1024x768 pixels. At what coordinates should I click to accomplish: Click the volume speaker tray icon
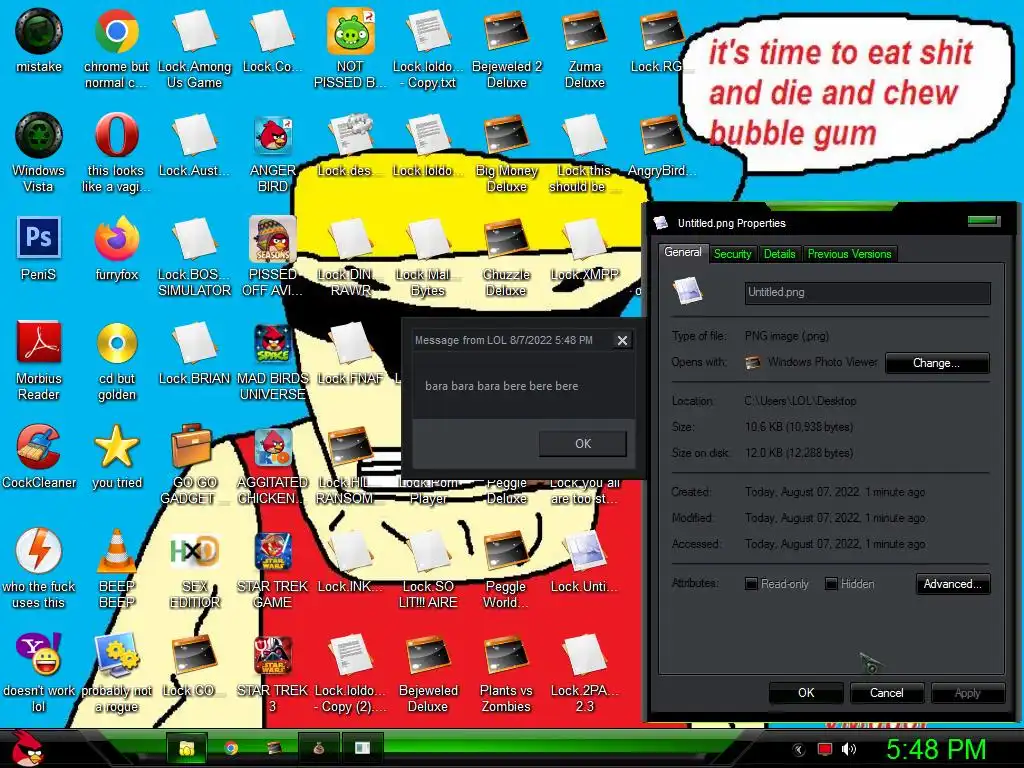(x=849, y=749)
